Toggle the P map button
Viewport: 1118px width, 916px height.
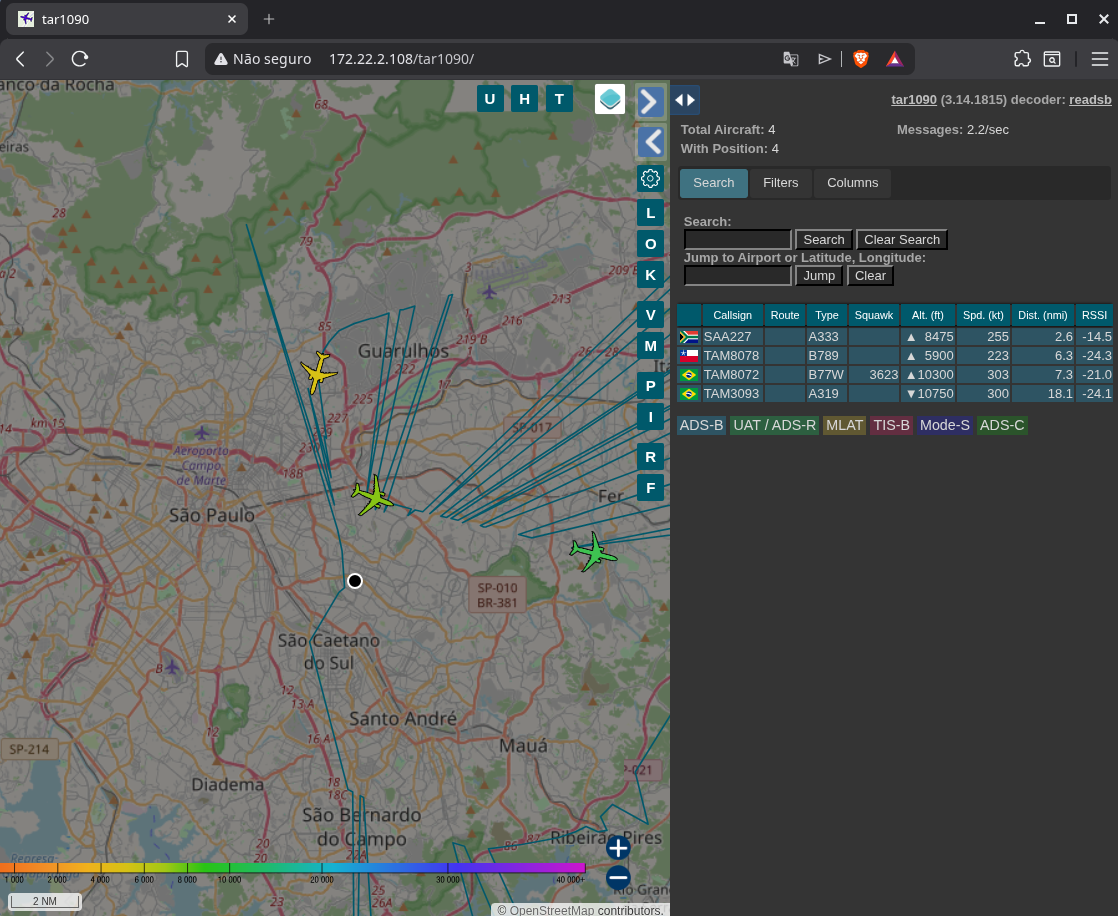[650, 386]
